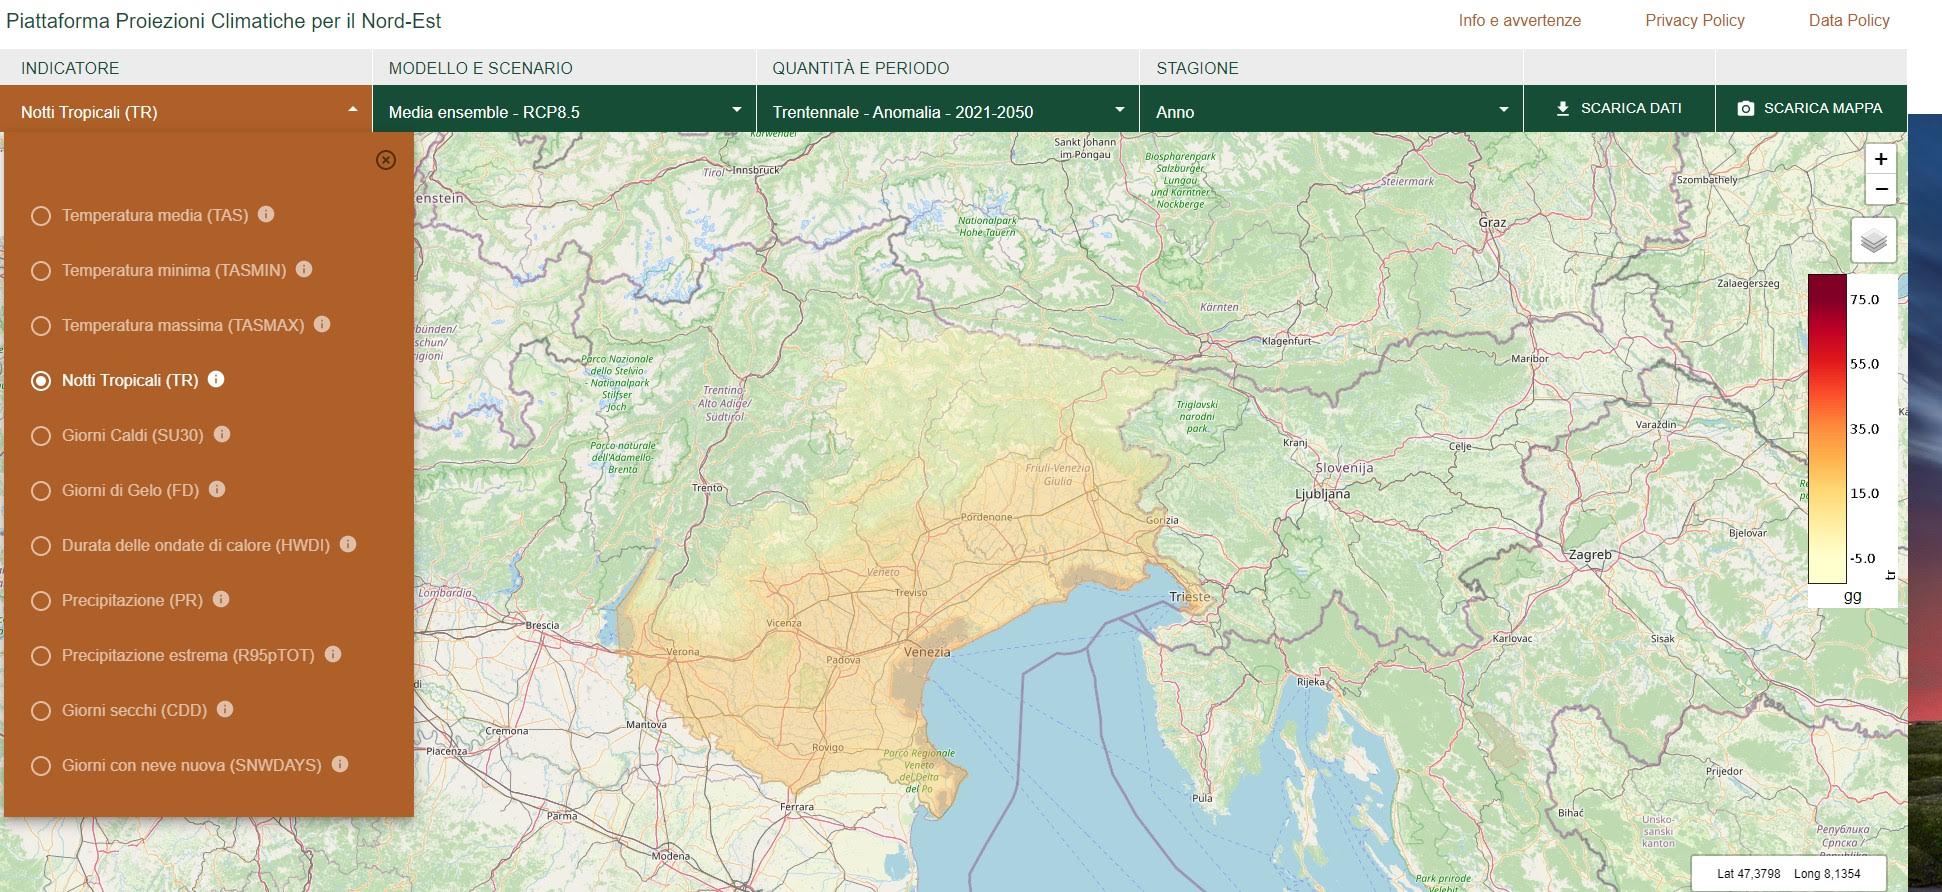The image size is (1942, 892).
Task: Open info for Temperatura massima (TASMAX)
Action: (x=322, y=324)
